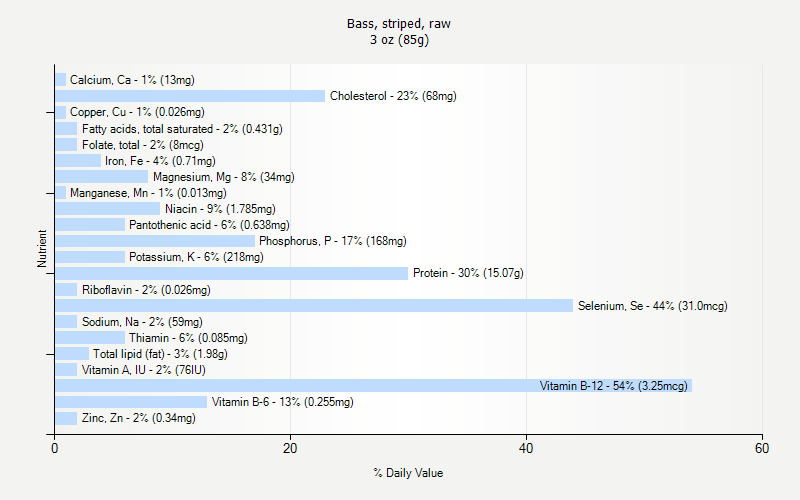Click the % Daily Value axis title
This screenshot has width=800, height=500.
coord(408,473)
